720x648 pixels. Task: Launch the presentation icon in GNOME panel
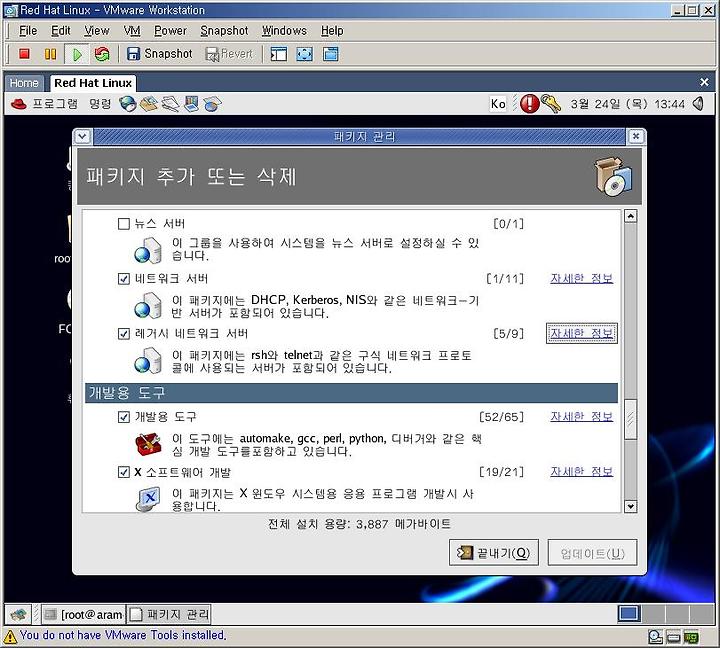[191, 104]
